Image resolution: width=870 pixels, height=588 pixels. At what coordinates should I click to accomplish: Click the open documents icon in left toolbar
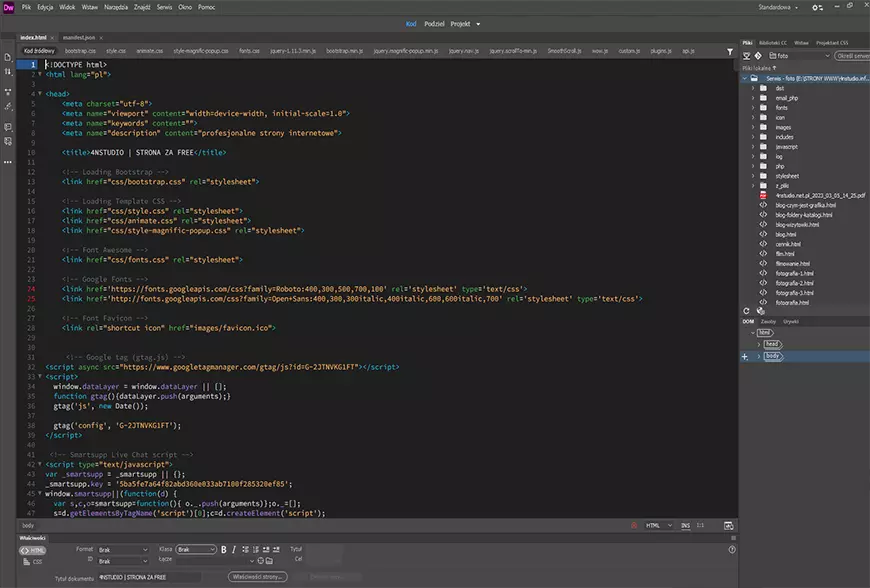coord(8,57)
